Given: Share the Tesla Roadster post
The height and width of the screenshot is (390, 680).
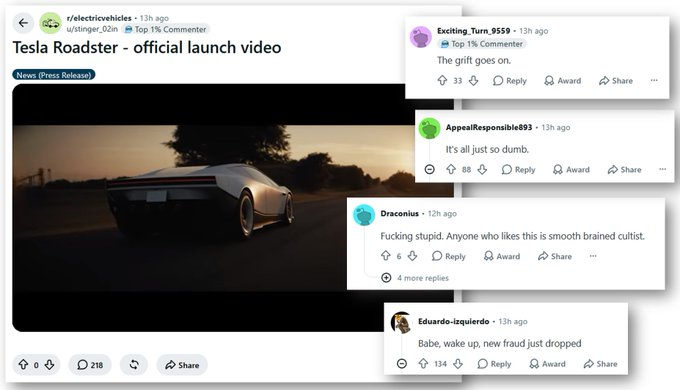Looking at the screenshot, I should coord(182,365).
